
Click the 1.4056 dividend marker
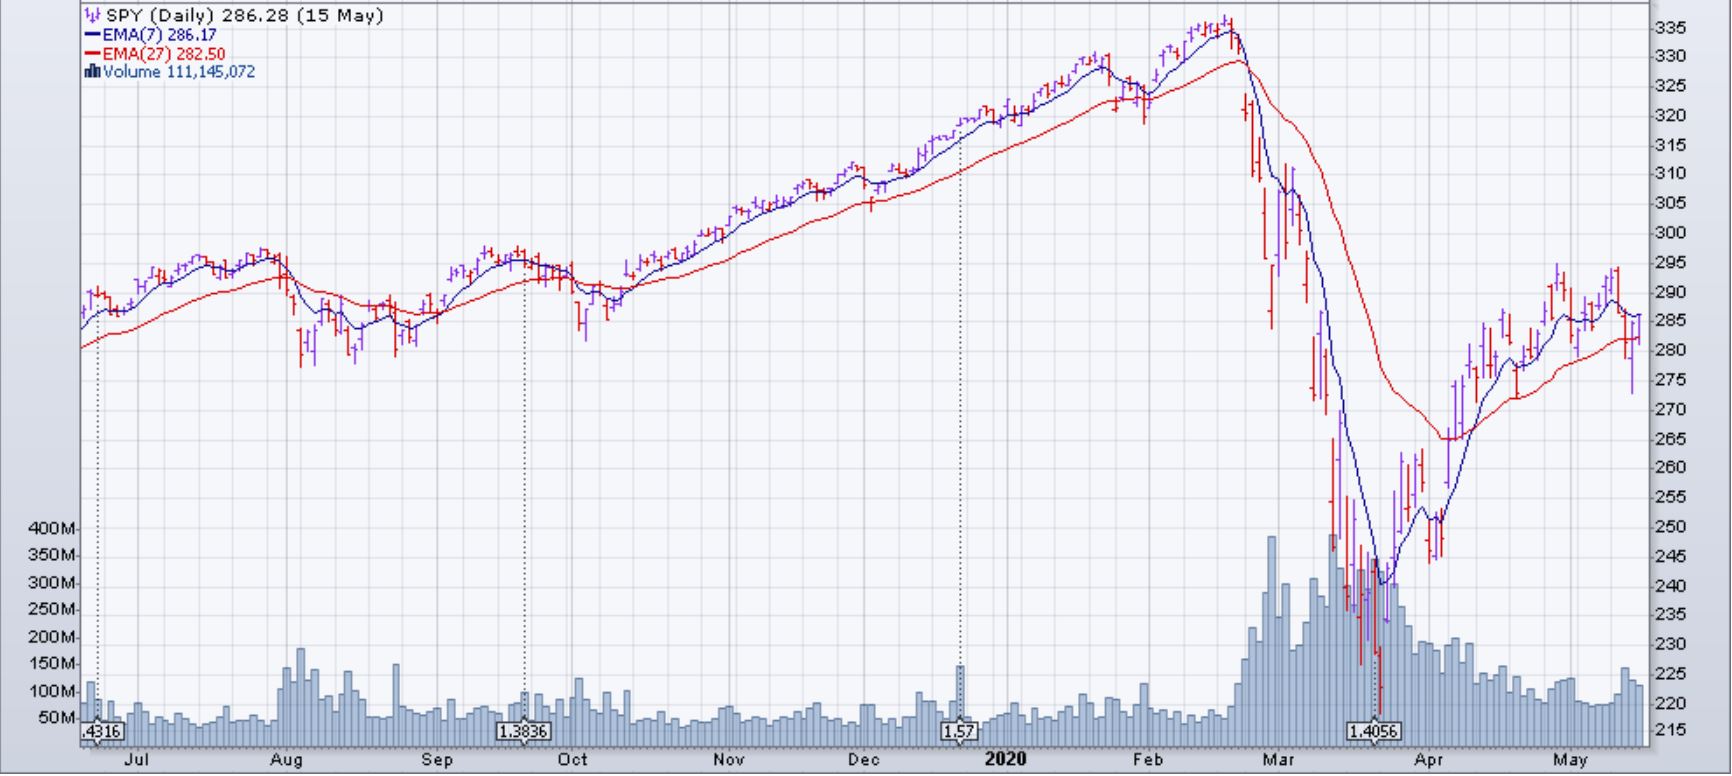(x=1373, y=732)
